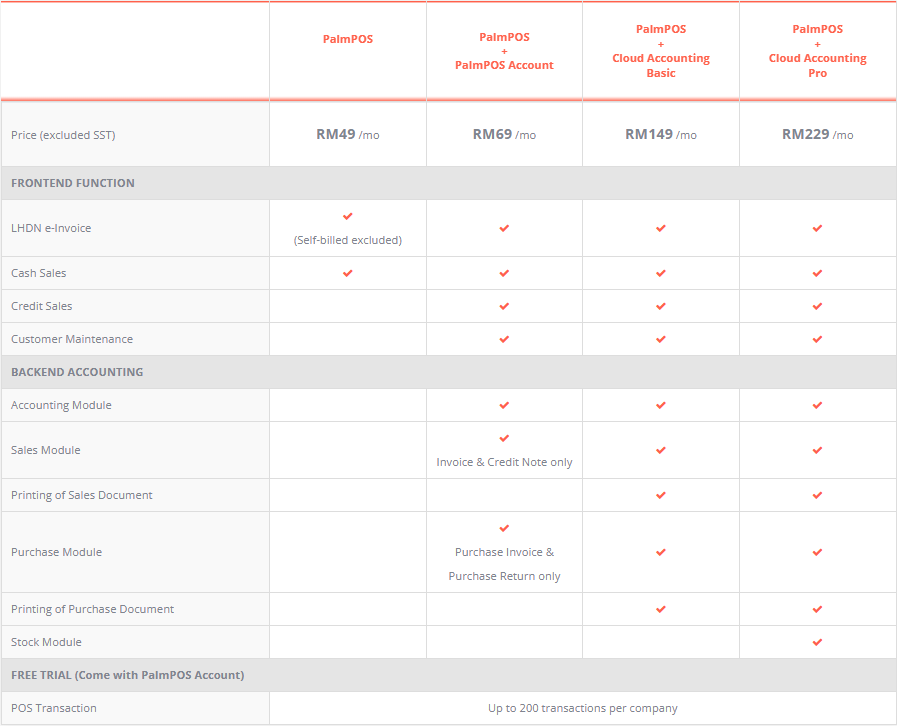Click Cash Sales checkmark under PalmPOS column
This screenshot has height=726, width=897.
(x=348, y=273)
